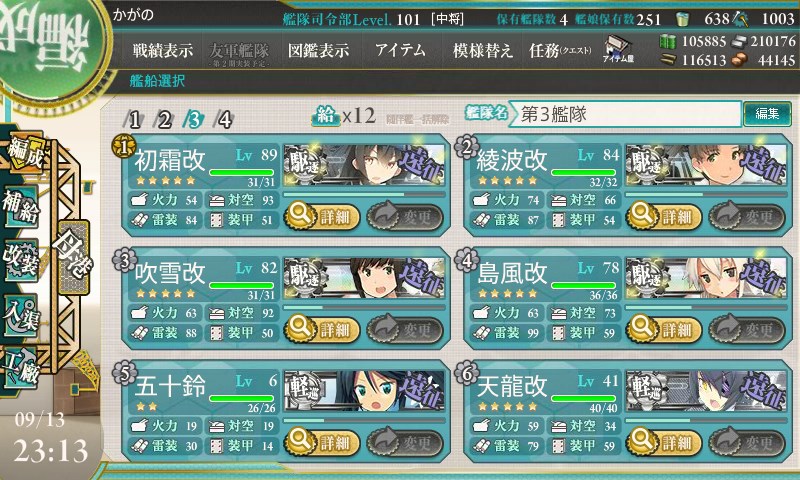Open the 入渠 (Docking) sidebar icon

(x=21, y=314)
